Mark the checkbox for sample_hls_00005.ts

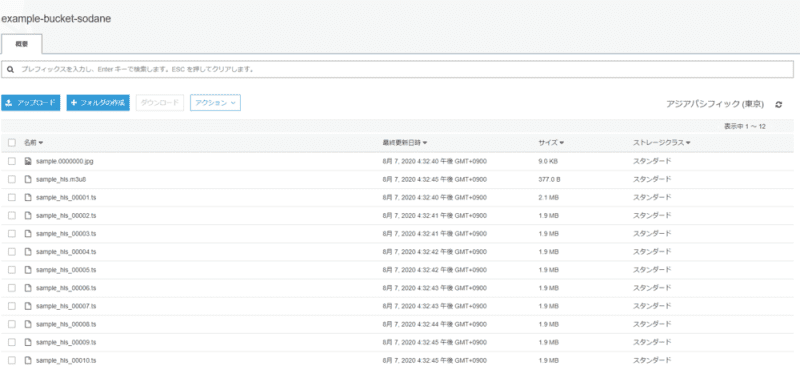click(x=12, y=270)
